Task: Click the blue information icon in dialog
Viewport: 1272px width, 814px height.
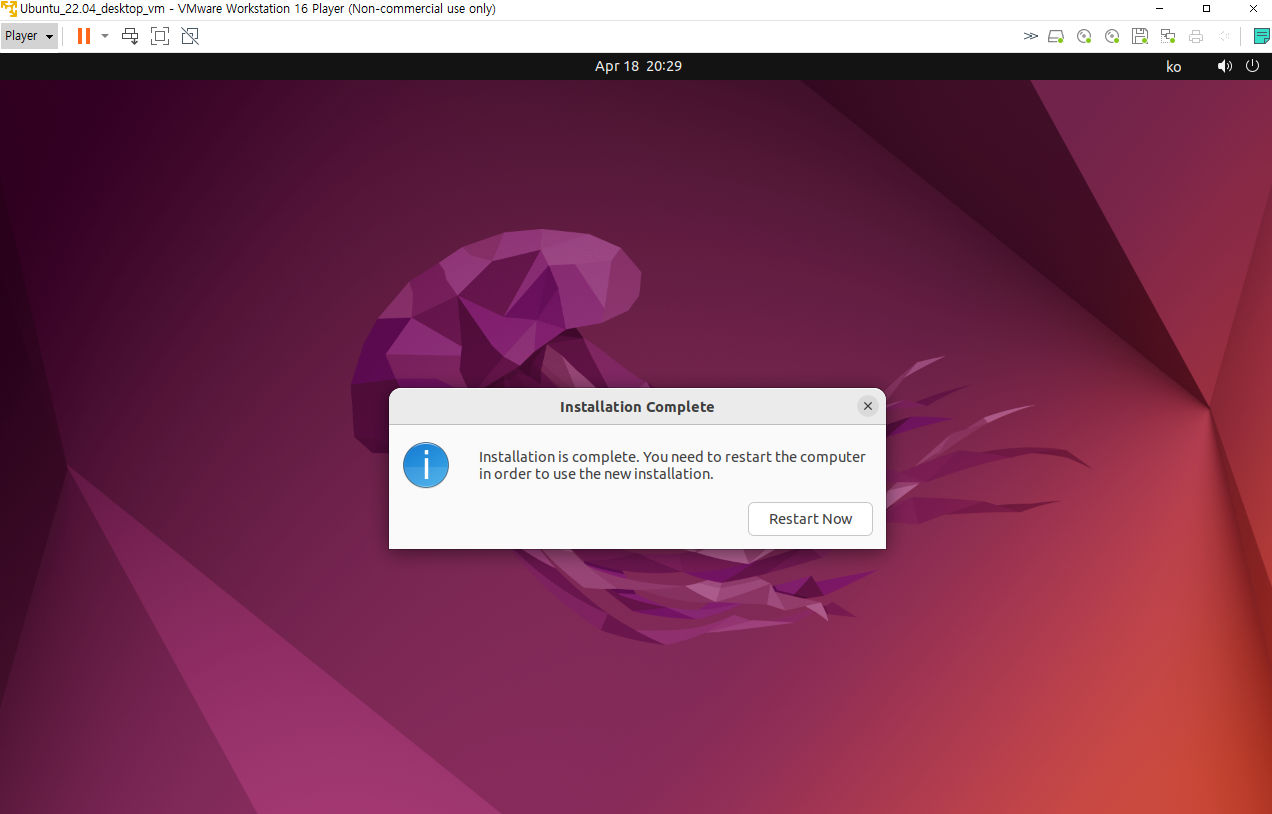Action: (426, 465)
